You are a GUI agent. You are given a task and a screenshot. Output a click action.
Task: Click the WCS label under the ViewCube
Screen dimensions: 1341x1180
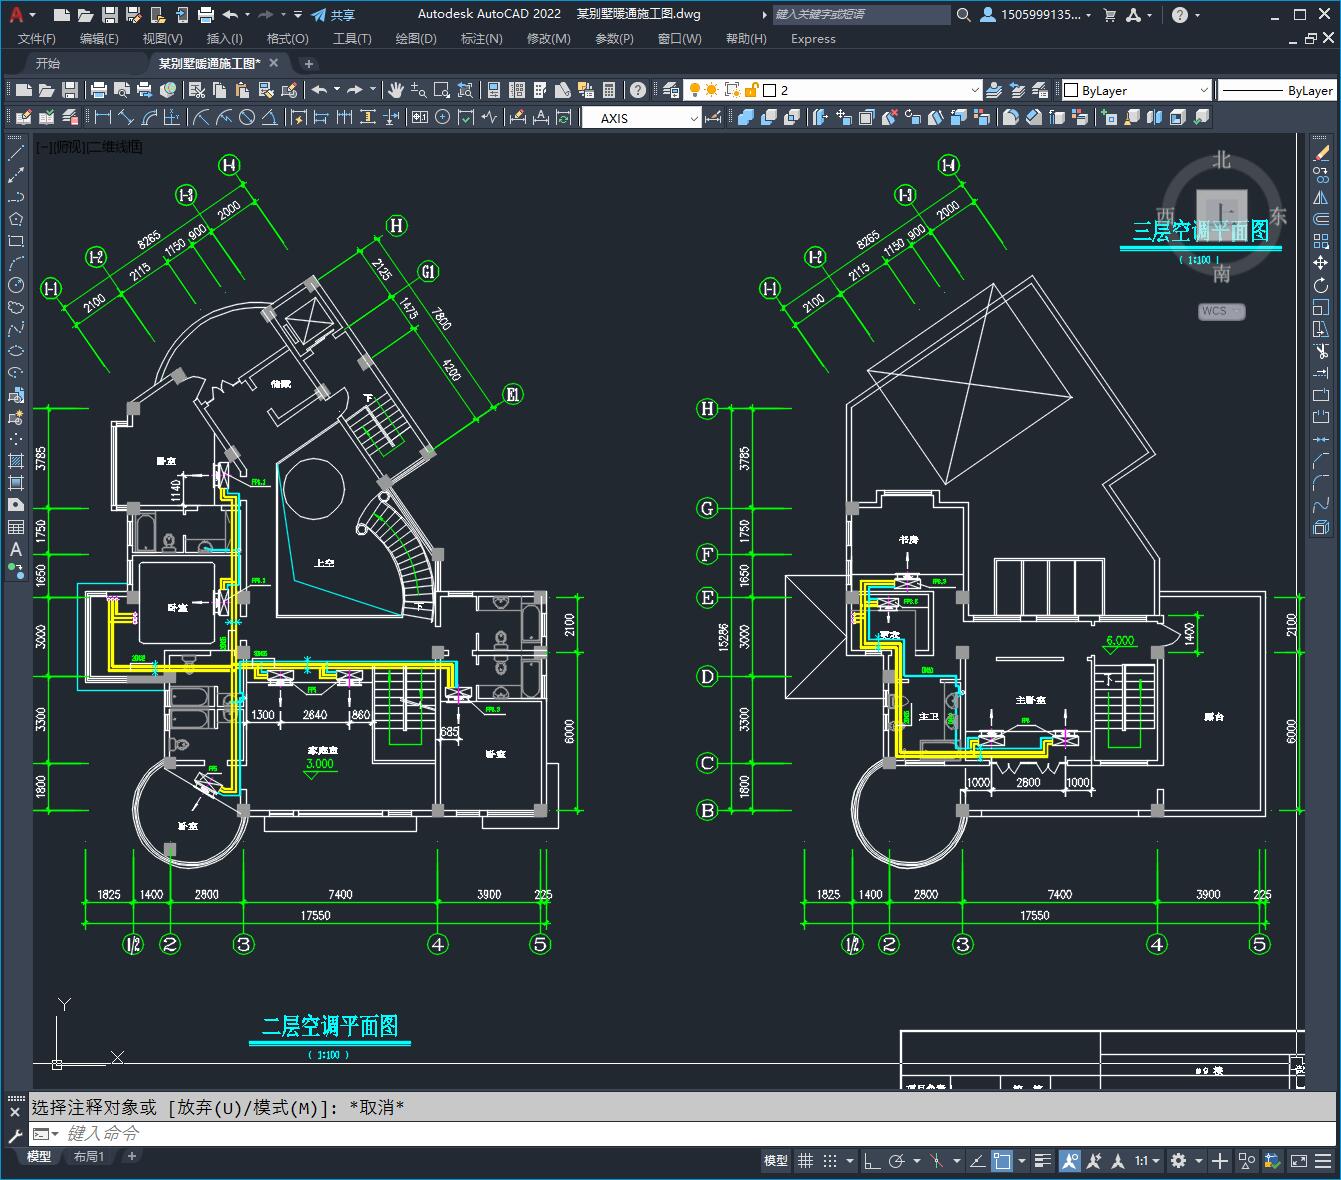(x=1221, y=311)
